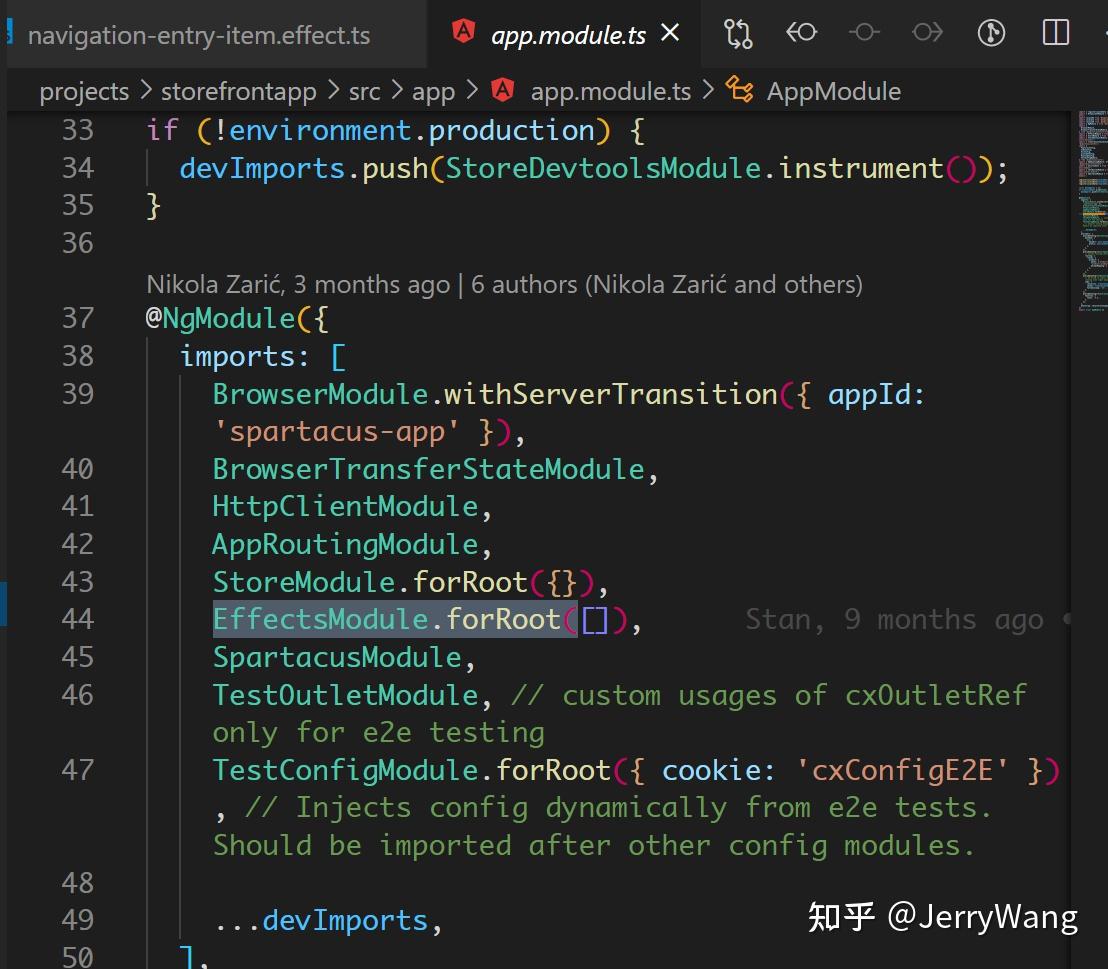Open 'src' breadcrumb segment
This screenshot has height=969, width=1108.
(x=365, y=92)
